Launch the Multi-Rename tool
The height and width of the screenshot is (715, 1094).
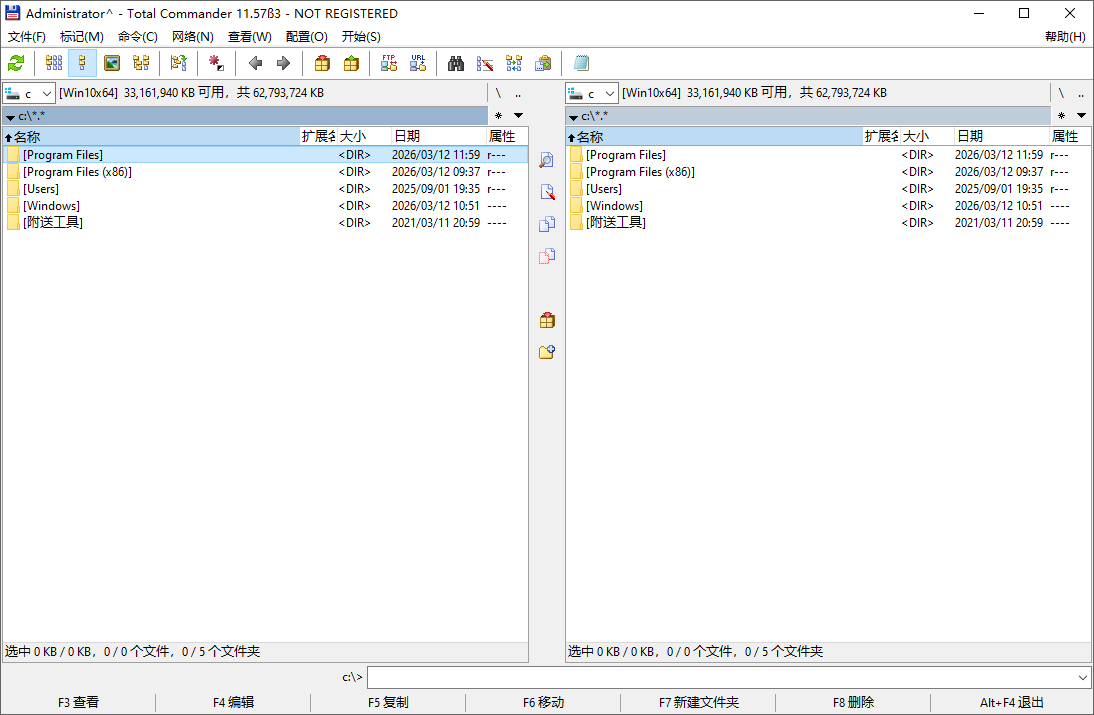(x=485, y=63)
